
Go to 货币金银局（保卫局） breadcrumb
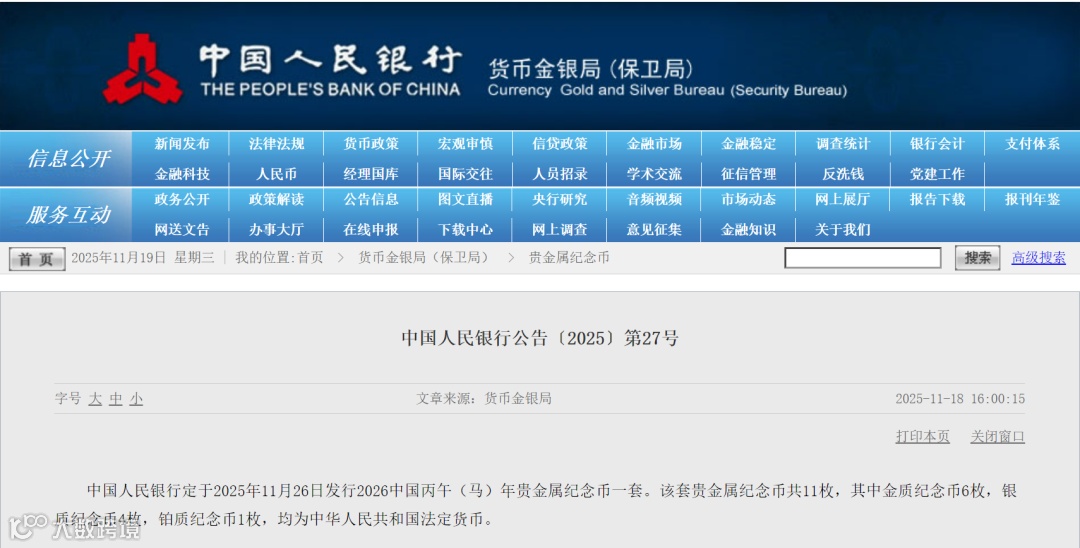(426, 257)
